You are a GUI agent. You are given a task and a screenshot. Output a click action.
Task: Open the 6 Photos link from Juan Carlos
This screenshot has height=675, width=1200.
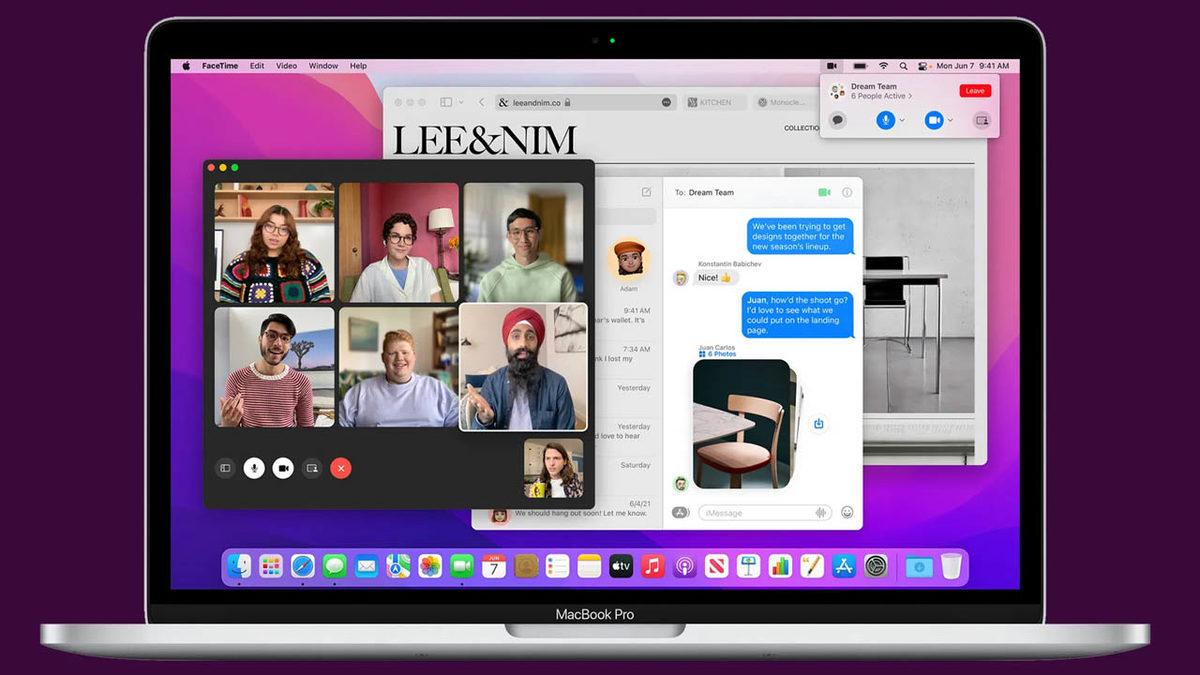click(x=722, y=355)
